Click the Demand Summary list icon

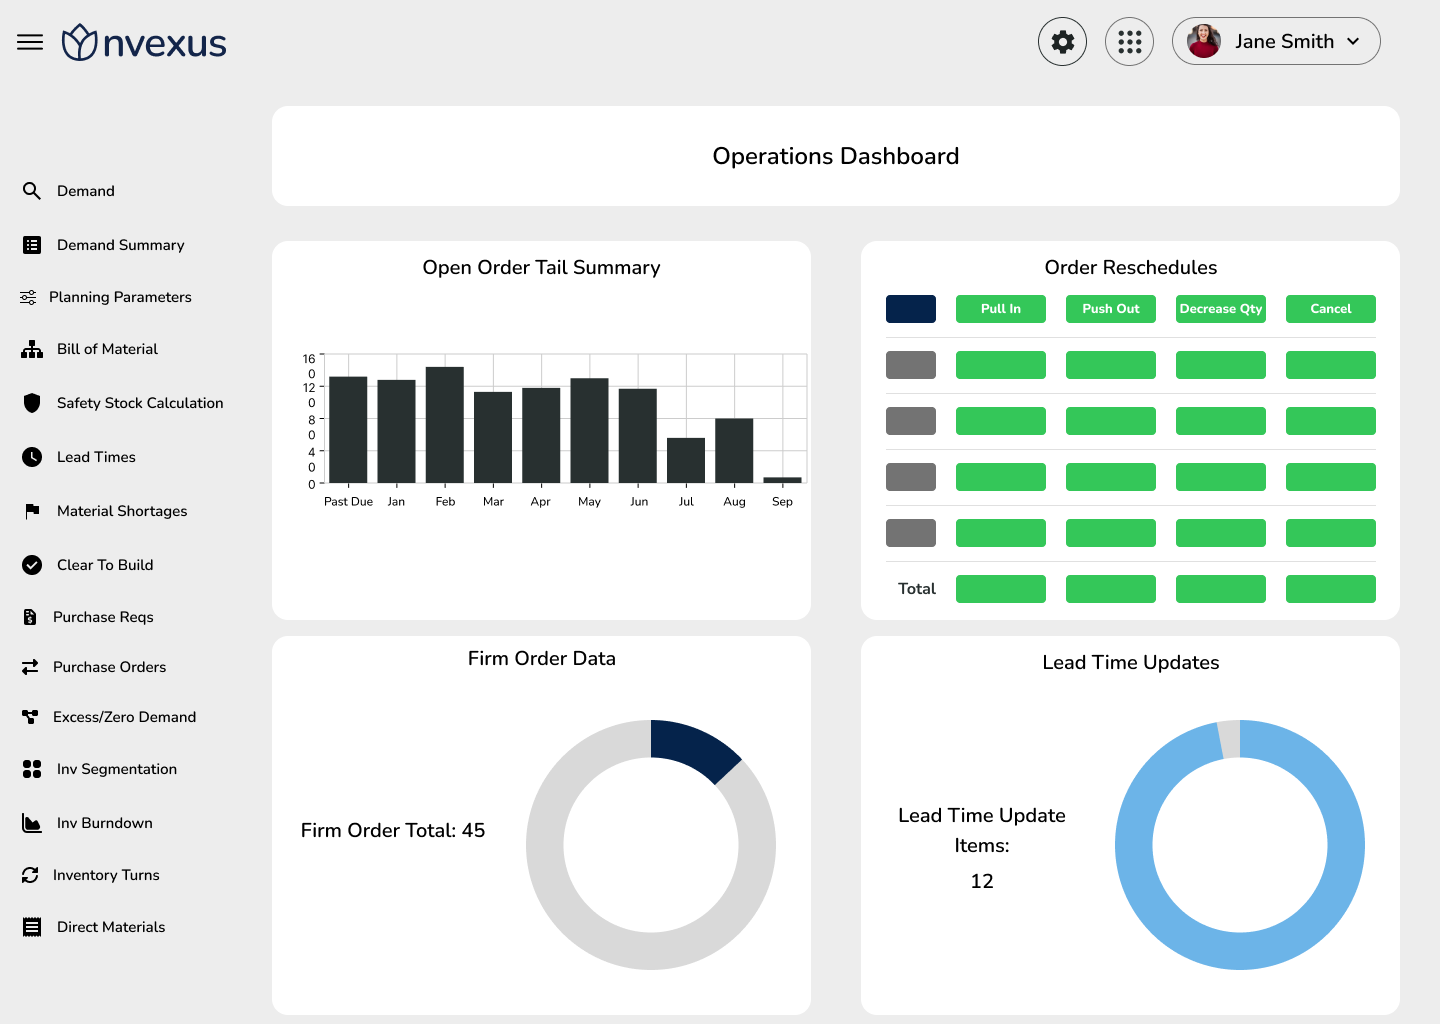click(x=32, y=245)
